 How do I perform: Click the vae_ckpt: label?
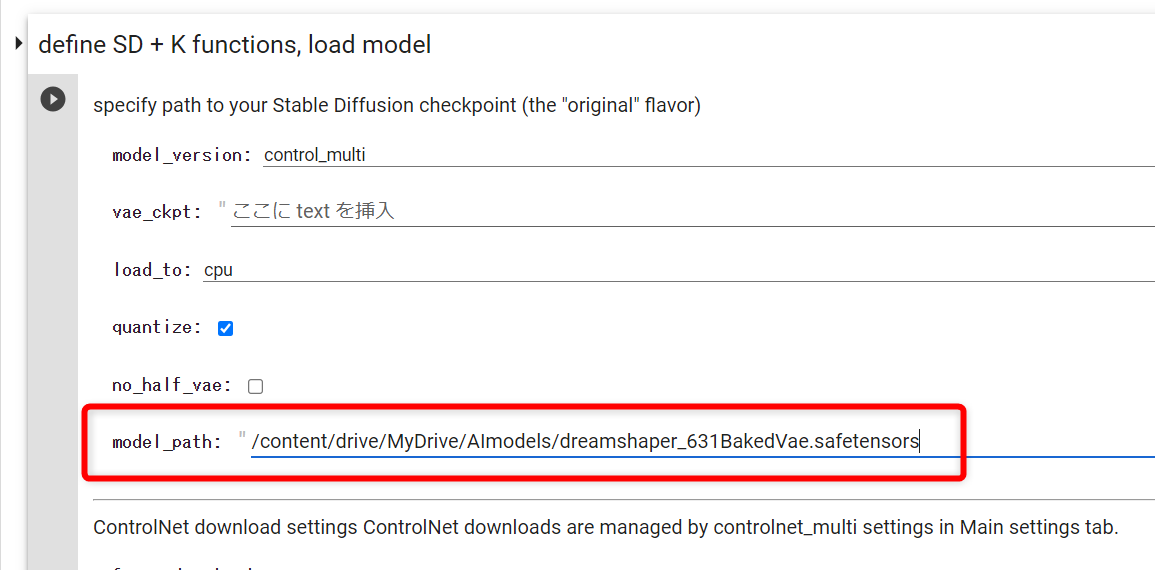pos(156,213)
